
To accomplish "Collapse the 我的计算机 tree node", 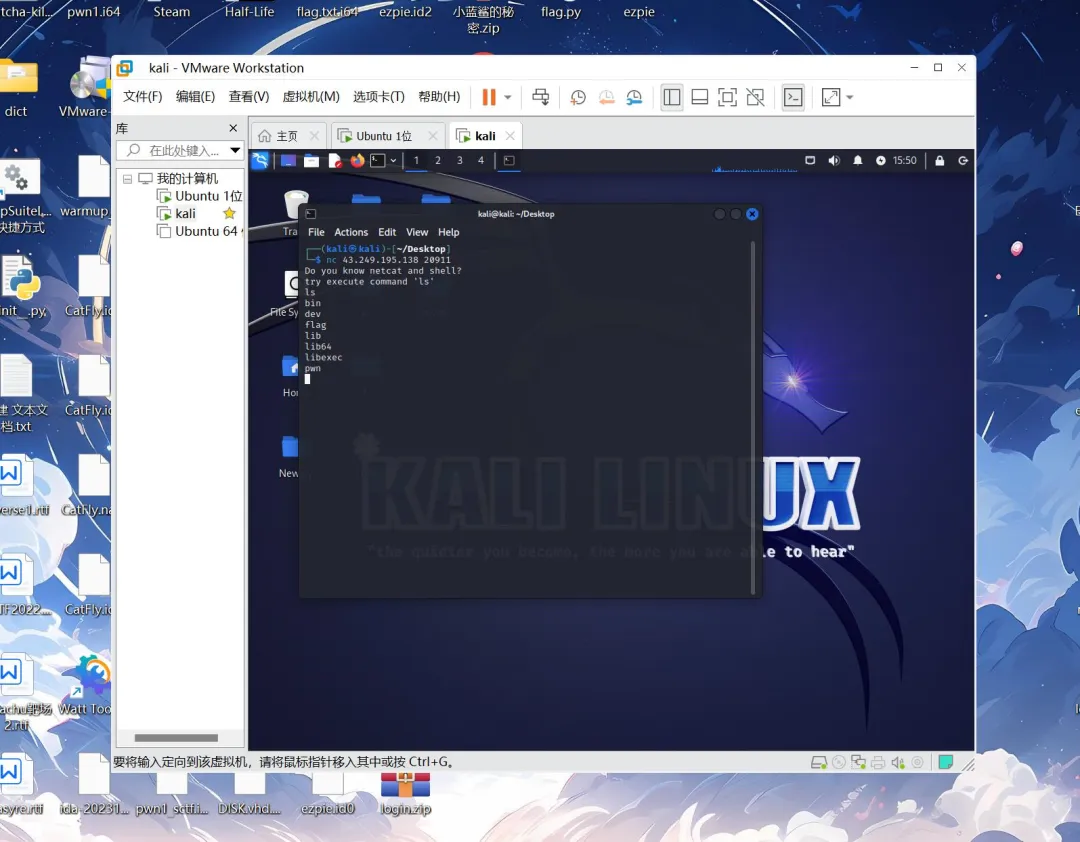I will 127,178.
